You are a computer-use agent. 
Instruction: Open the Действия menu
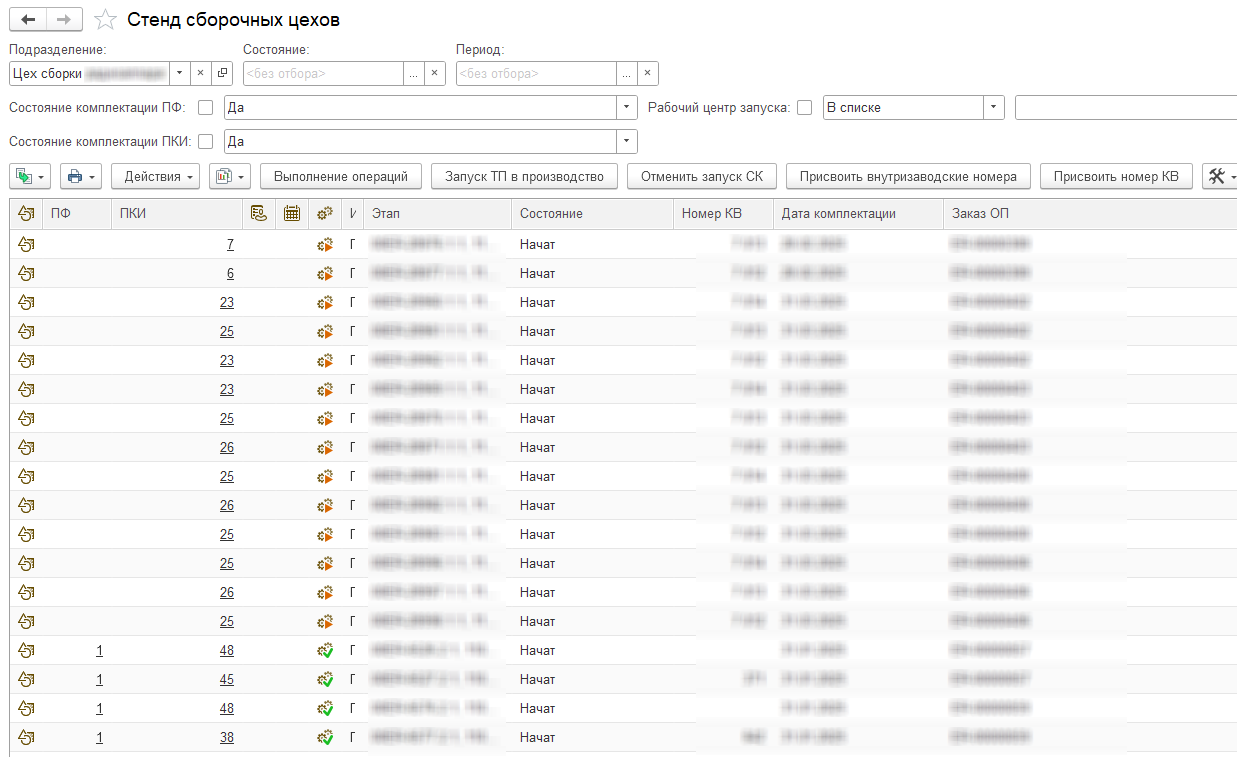click(155, 177)
